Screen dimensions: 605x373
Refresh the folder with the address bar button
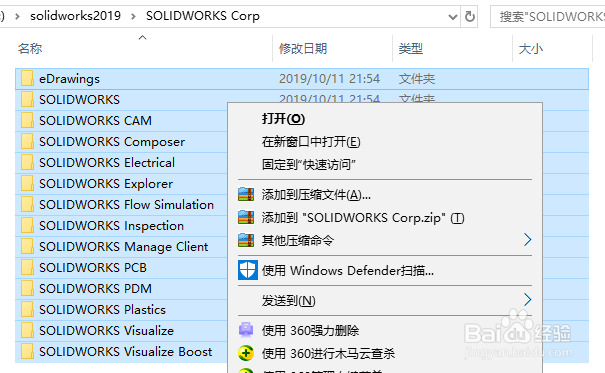click(x=470, y=16)
